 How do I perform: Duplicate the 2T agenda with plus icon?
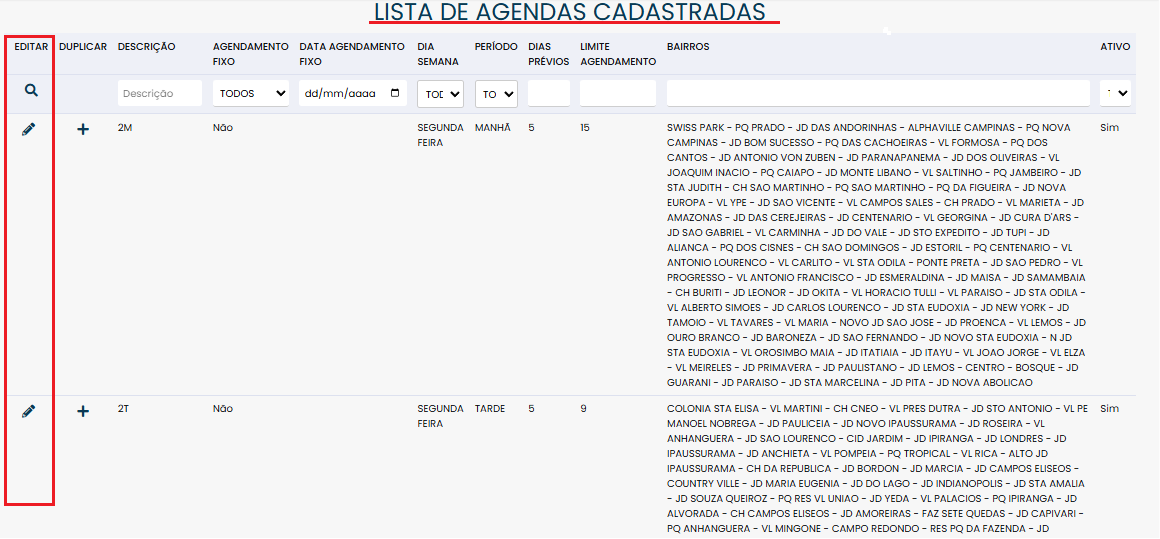click(83, 411)
